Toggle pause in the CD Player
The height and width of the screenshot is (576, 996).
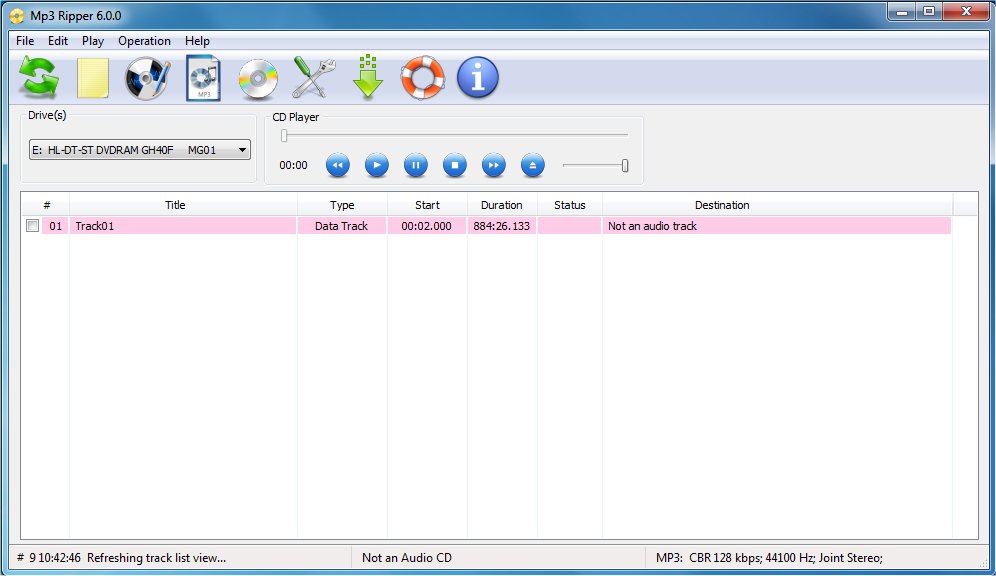coord(415,165)
